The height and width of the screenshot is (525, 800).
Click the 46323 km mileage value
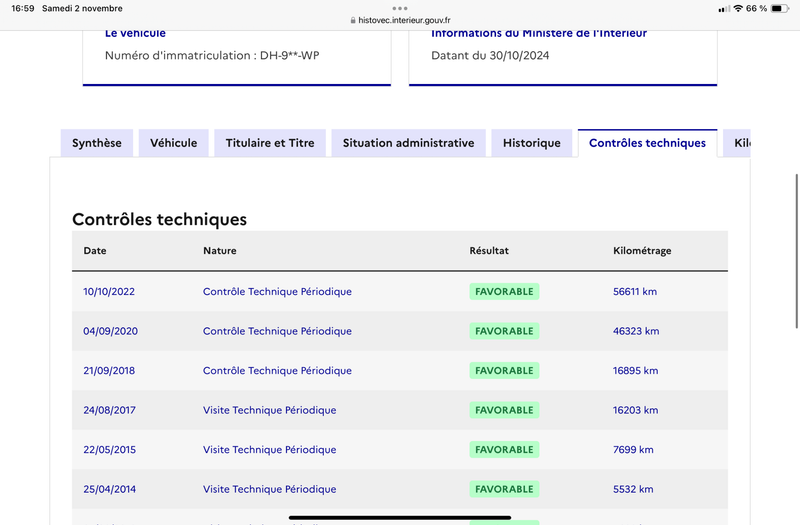636,331
